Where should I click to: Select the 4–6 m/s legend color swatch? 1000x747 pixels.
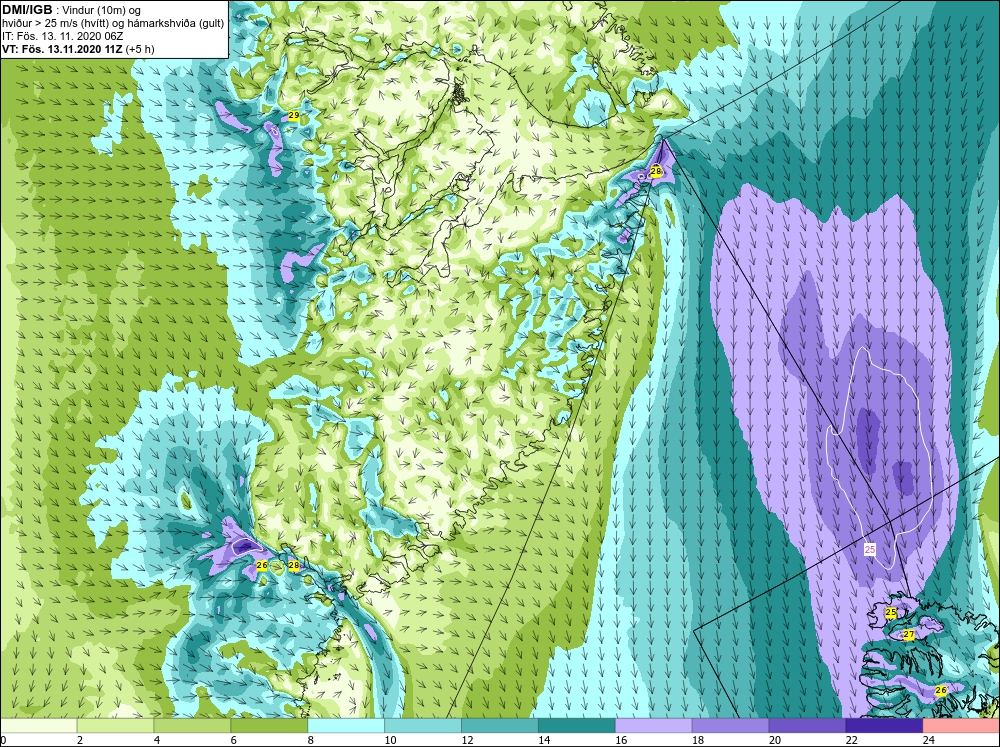click(192, 726)
